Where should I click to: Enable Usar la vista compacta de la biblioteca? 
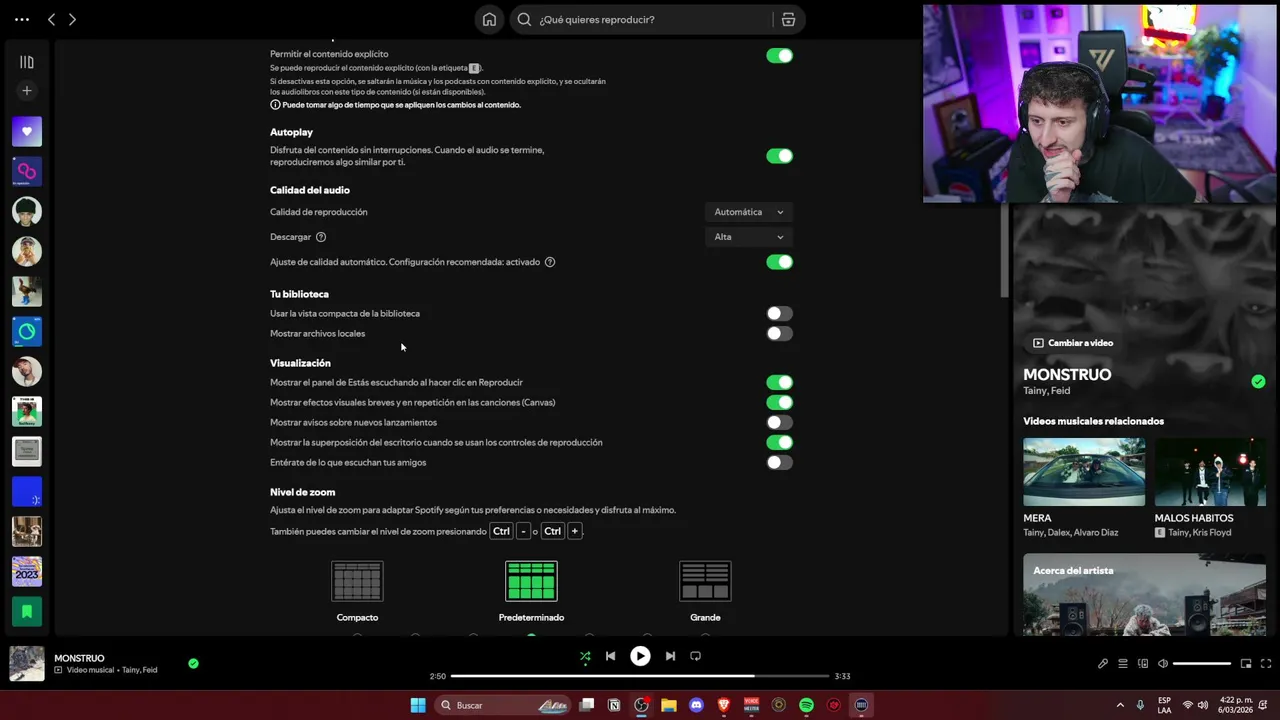coord(779,314)
